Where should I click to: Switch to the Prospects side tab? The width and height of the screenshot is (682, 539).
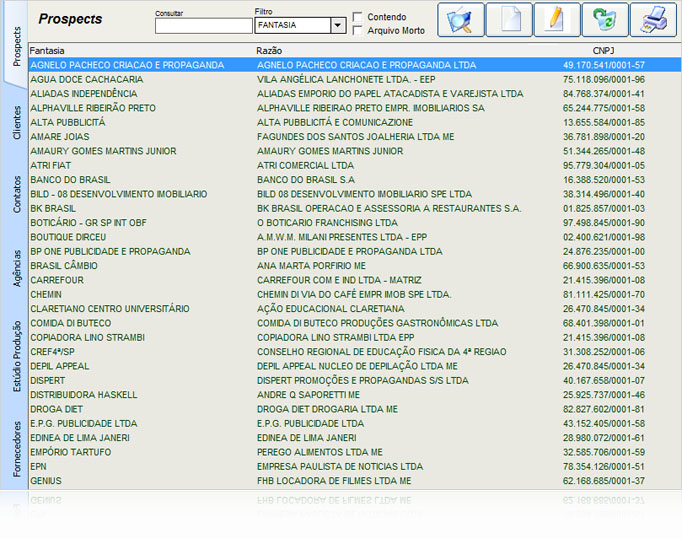click(x=17, y=46)
